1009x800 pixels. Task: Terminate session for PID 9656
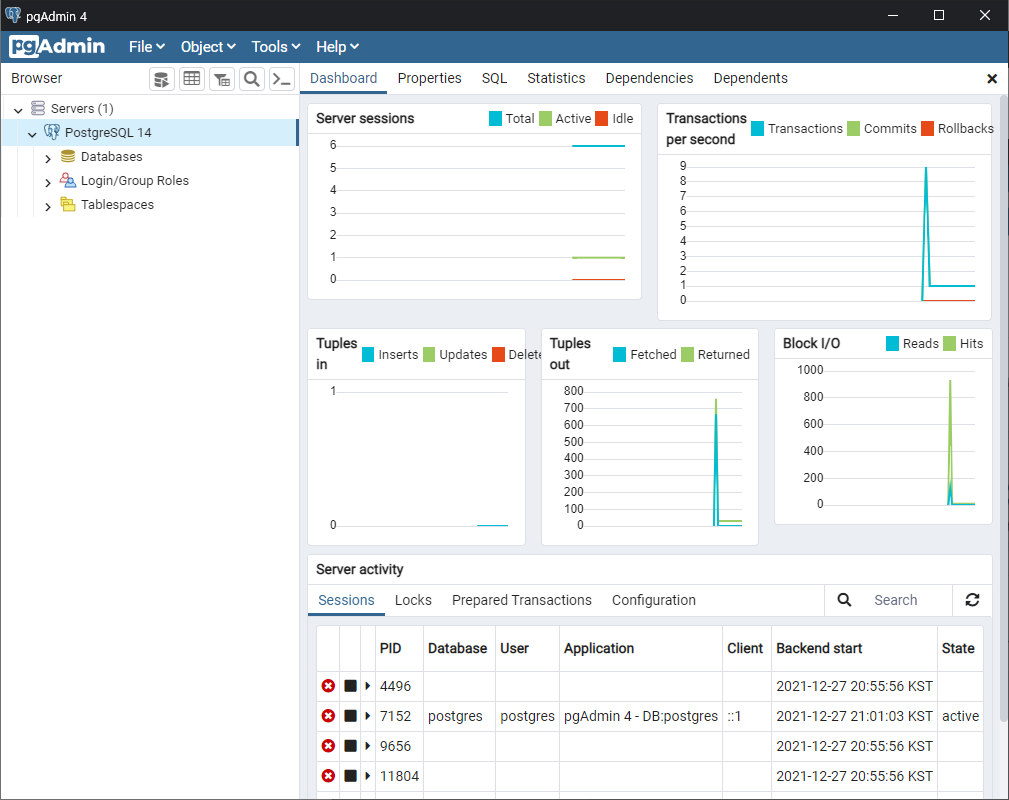328,746
